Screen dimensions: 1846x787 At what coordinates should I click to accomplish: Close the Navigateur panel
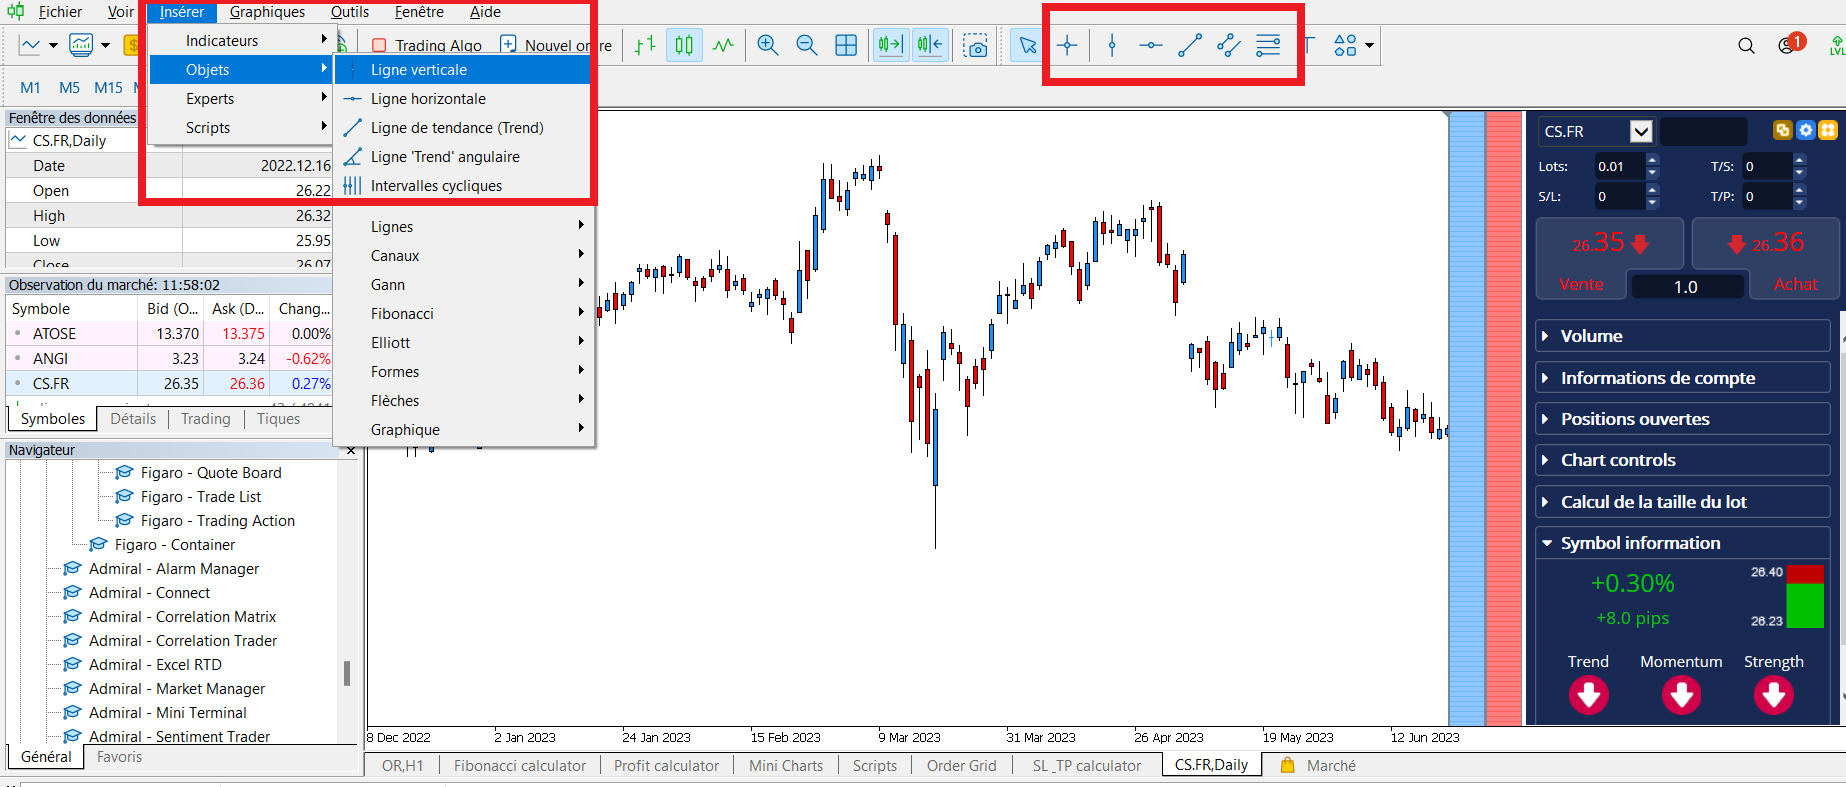click(x=351, y=451)
